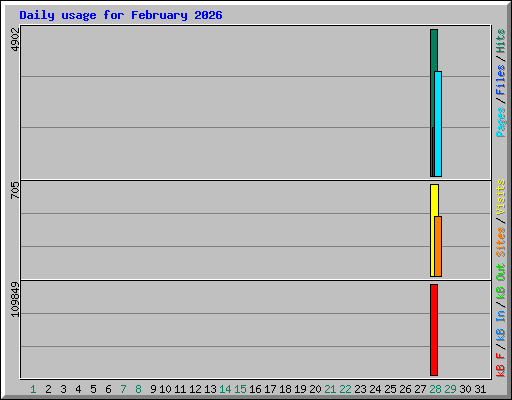
Task: Click day 31 on the x-axis
Action: (480, 389)
